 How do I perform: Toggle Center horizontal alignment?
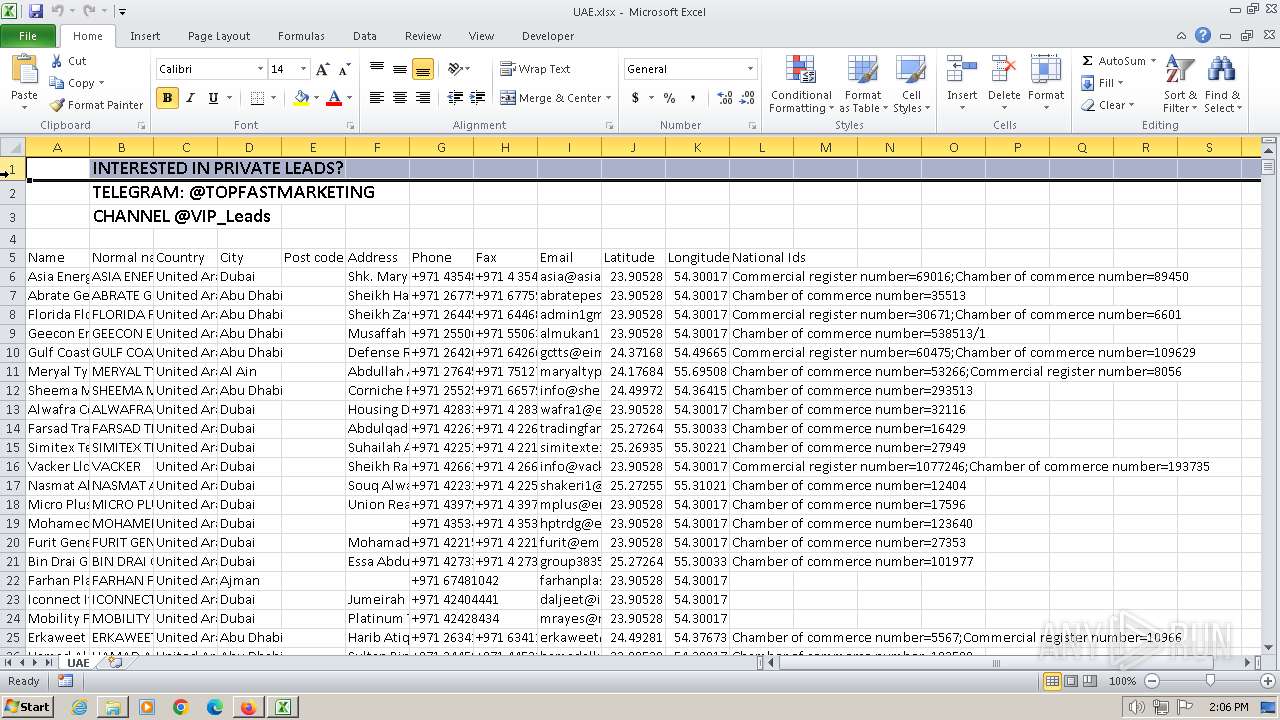(400, 98)
